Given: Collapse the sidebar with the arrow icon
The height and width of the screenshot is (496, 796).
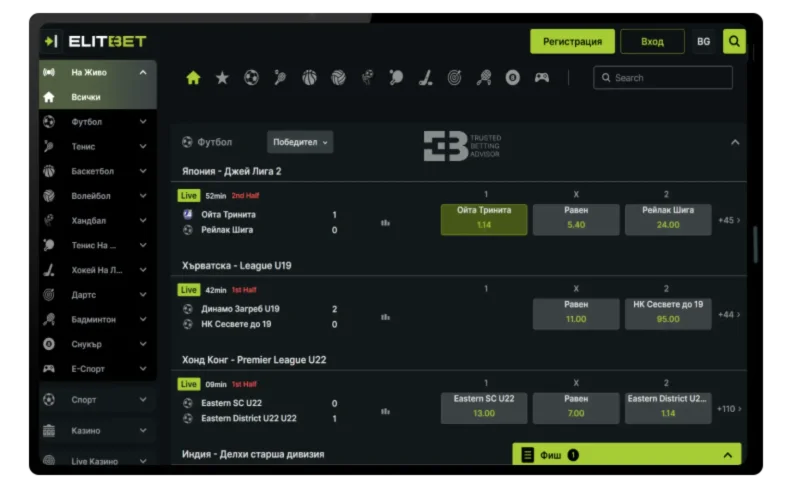Looking at the screenshot, I should click(x=51, y=41).
